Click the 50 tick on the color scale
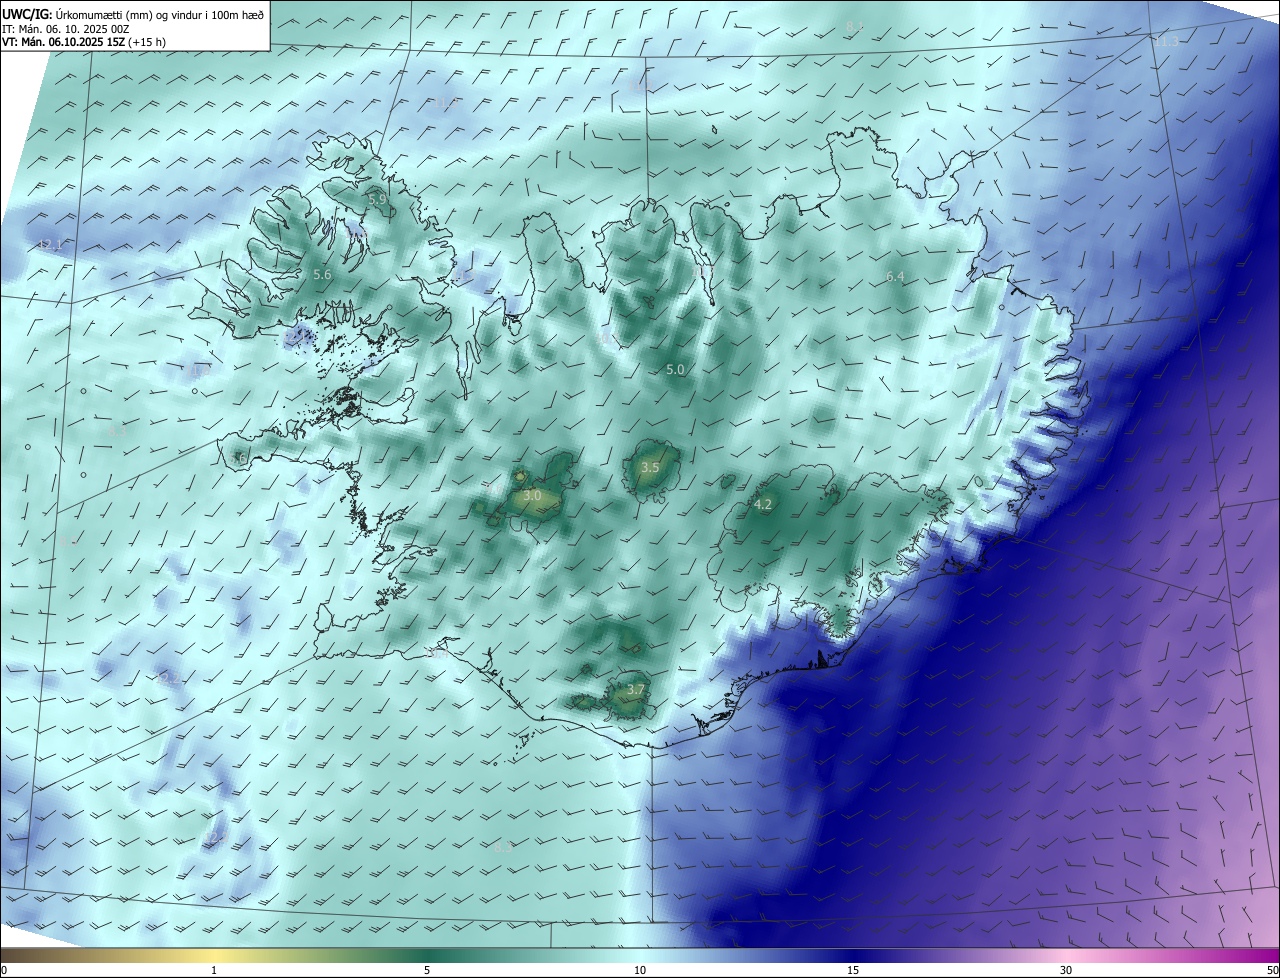The height and width of the screenshot is (978, 1280). tap(1272, 970)
